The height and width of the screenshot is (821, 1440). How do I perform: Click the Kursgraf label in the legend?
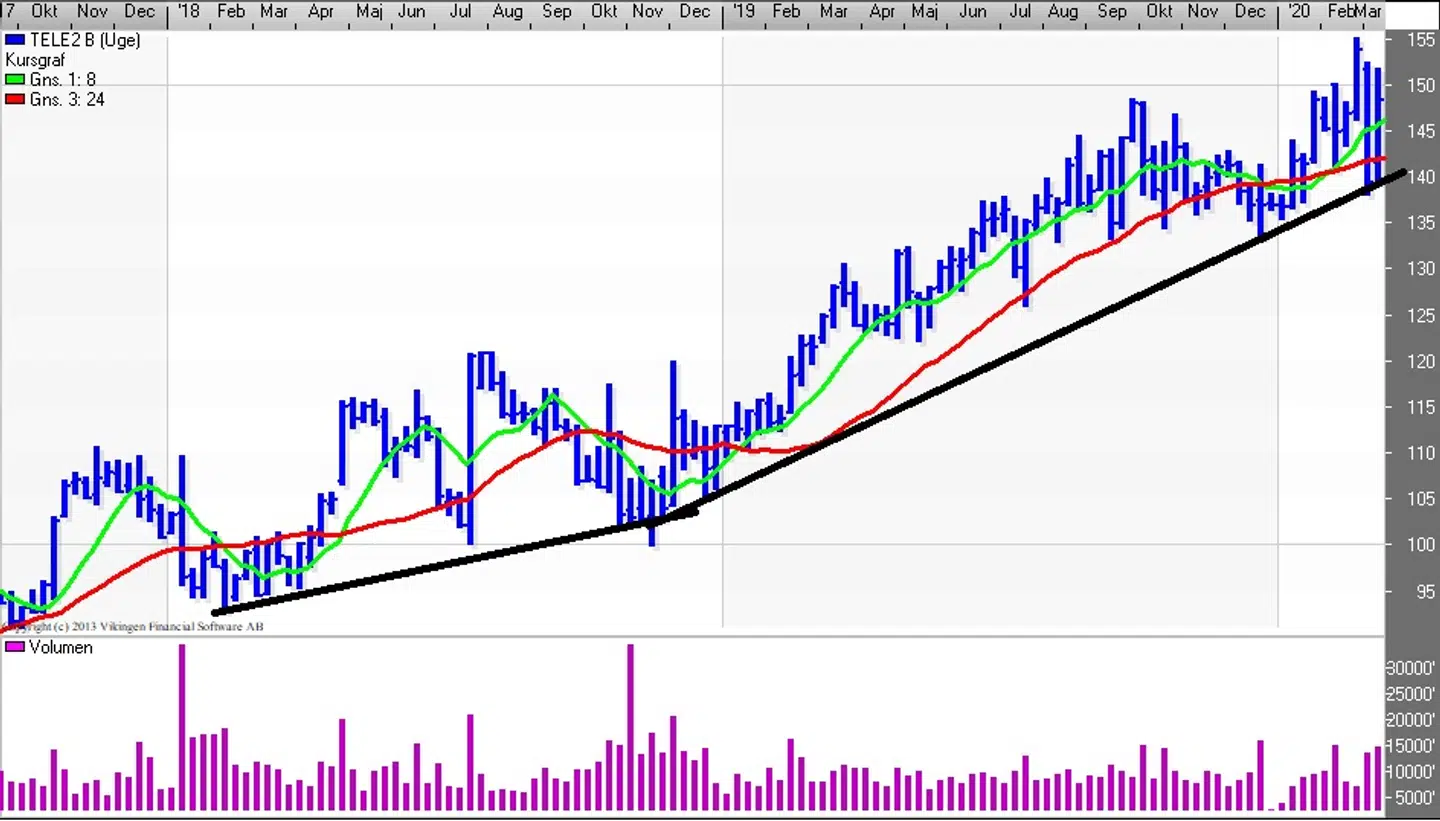coord(35,60)
